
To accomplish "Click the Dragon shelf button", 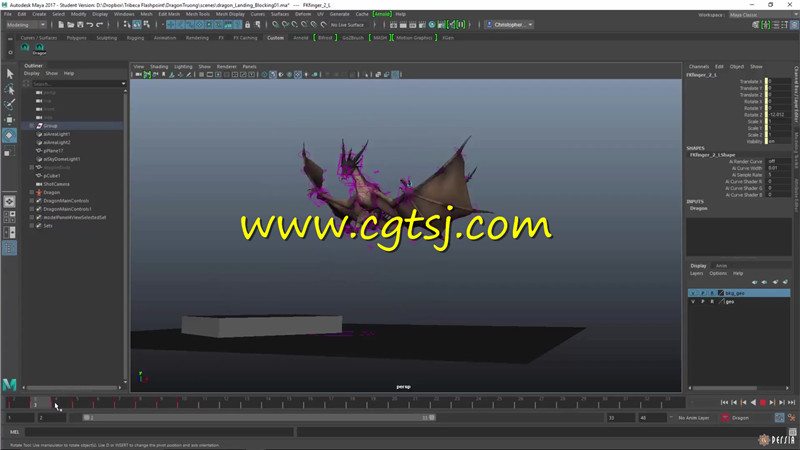I will [x=39, y=48].
